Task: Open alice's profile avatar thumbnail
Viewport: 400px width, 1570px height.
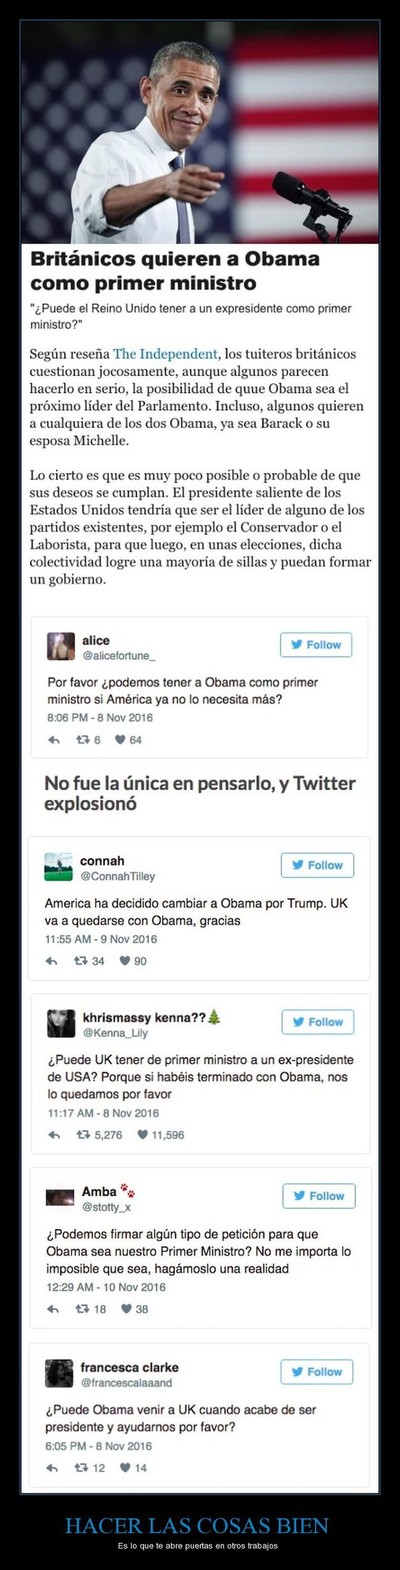Action: click(x=60, y=646)
